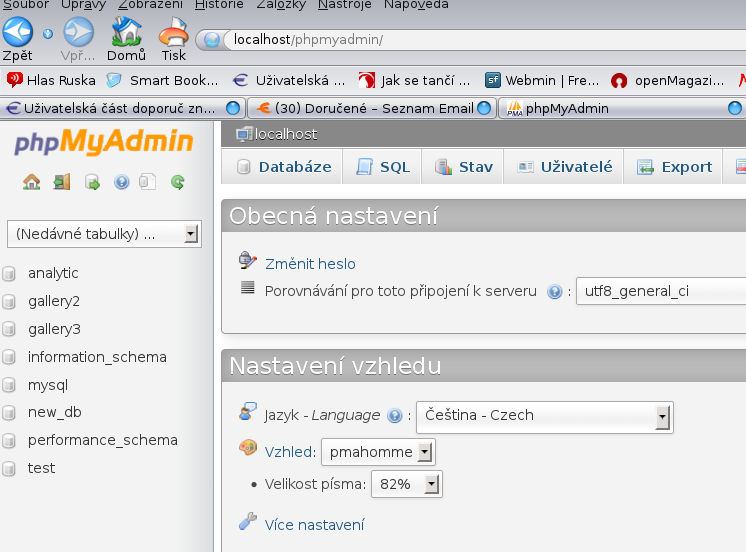Image resolution: width=746 pixels, height=552 pixels.
Task: Close the Seznam Email tab button
Action: pyautogui.click(x=484, y=108)
